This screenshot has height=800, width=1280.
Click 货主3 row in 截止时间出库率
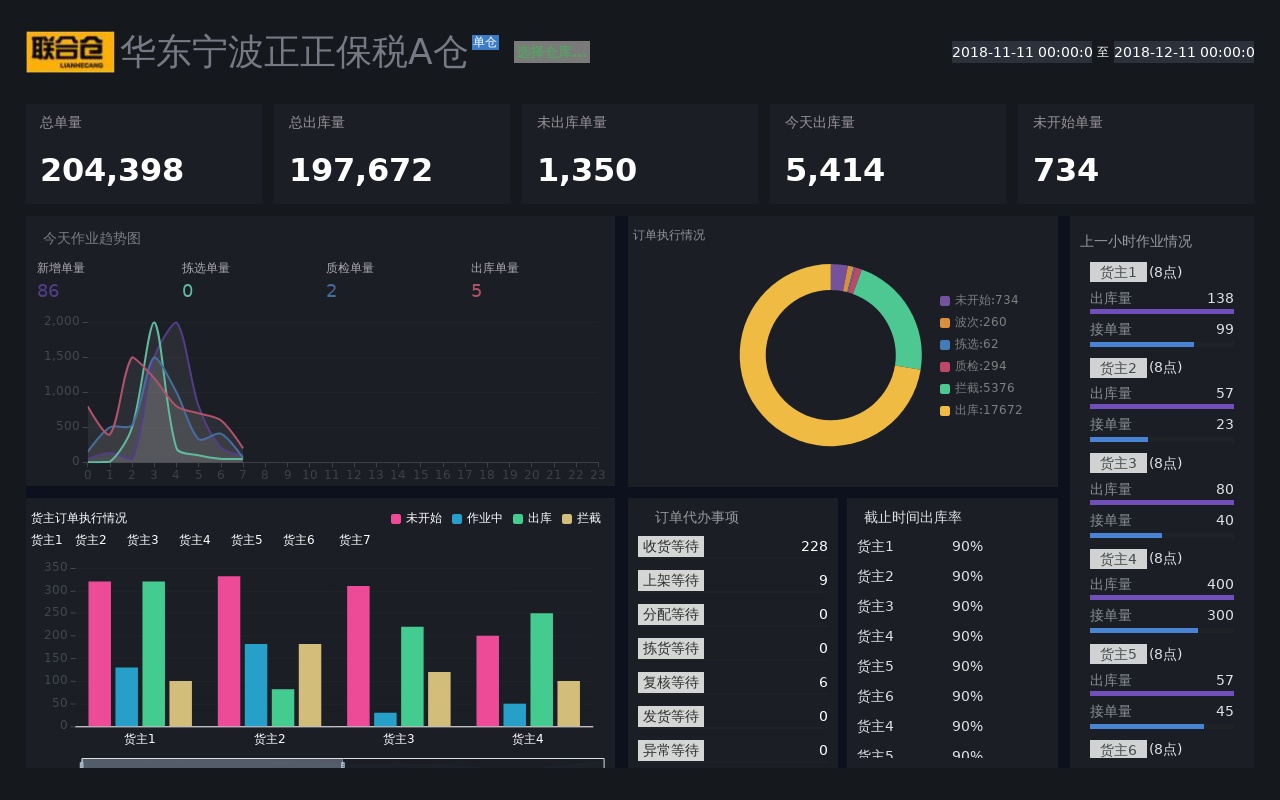(952, 606)
